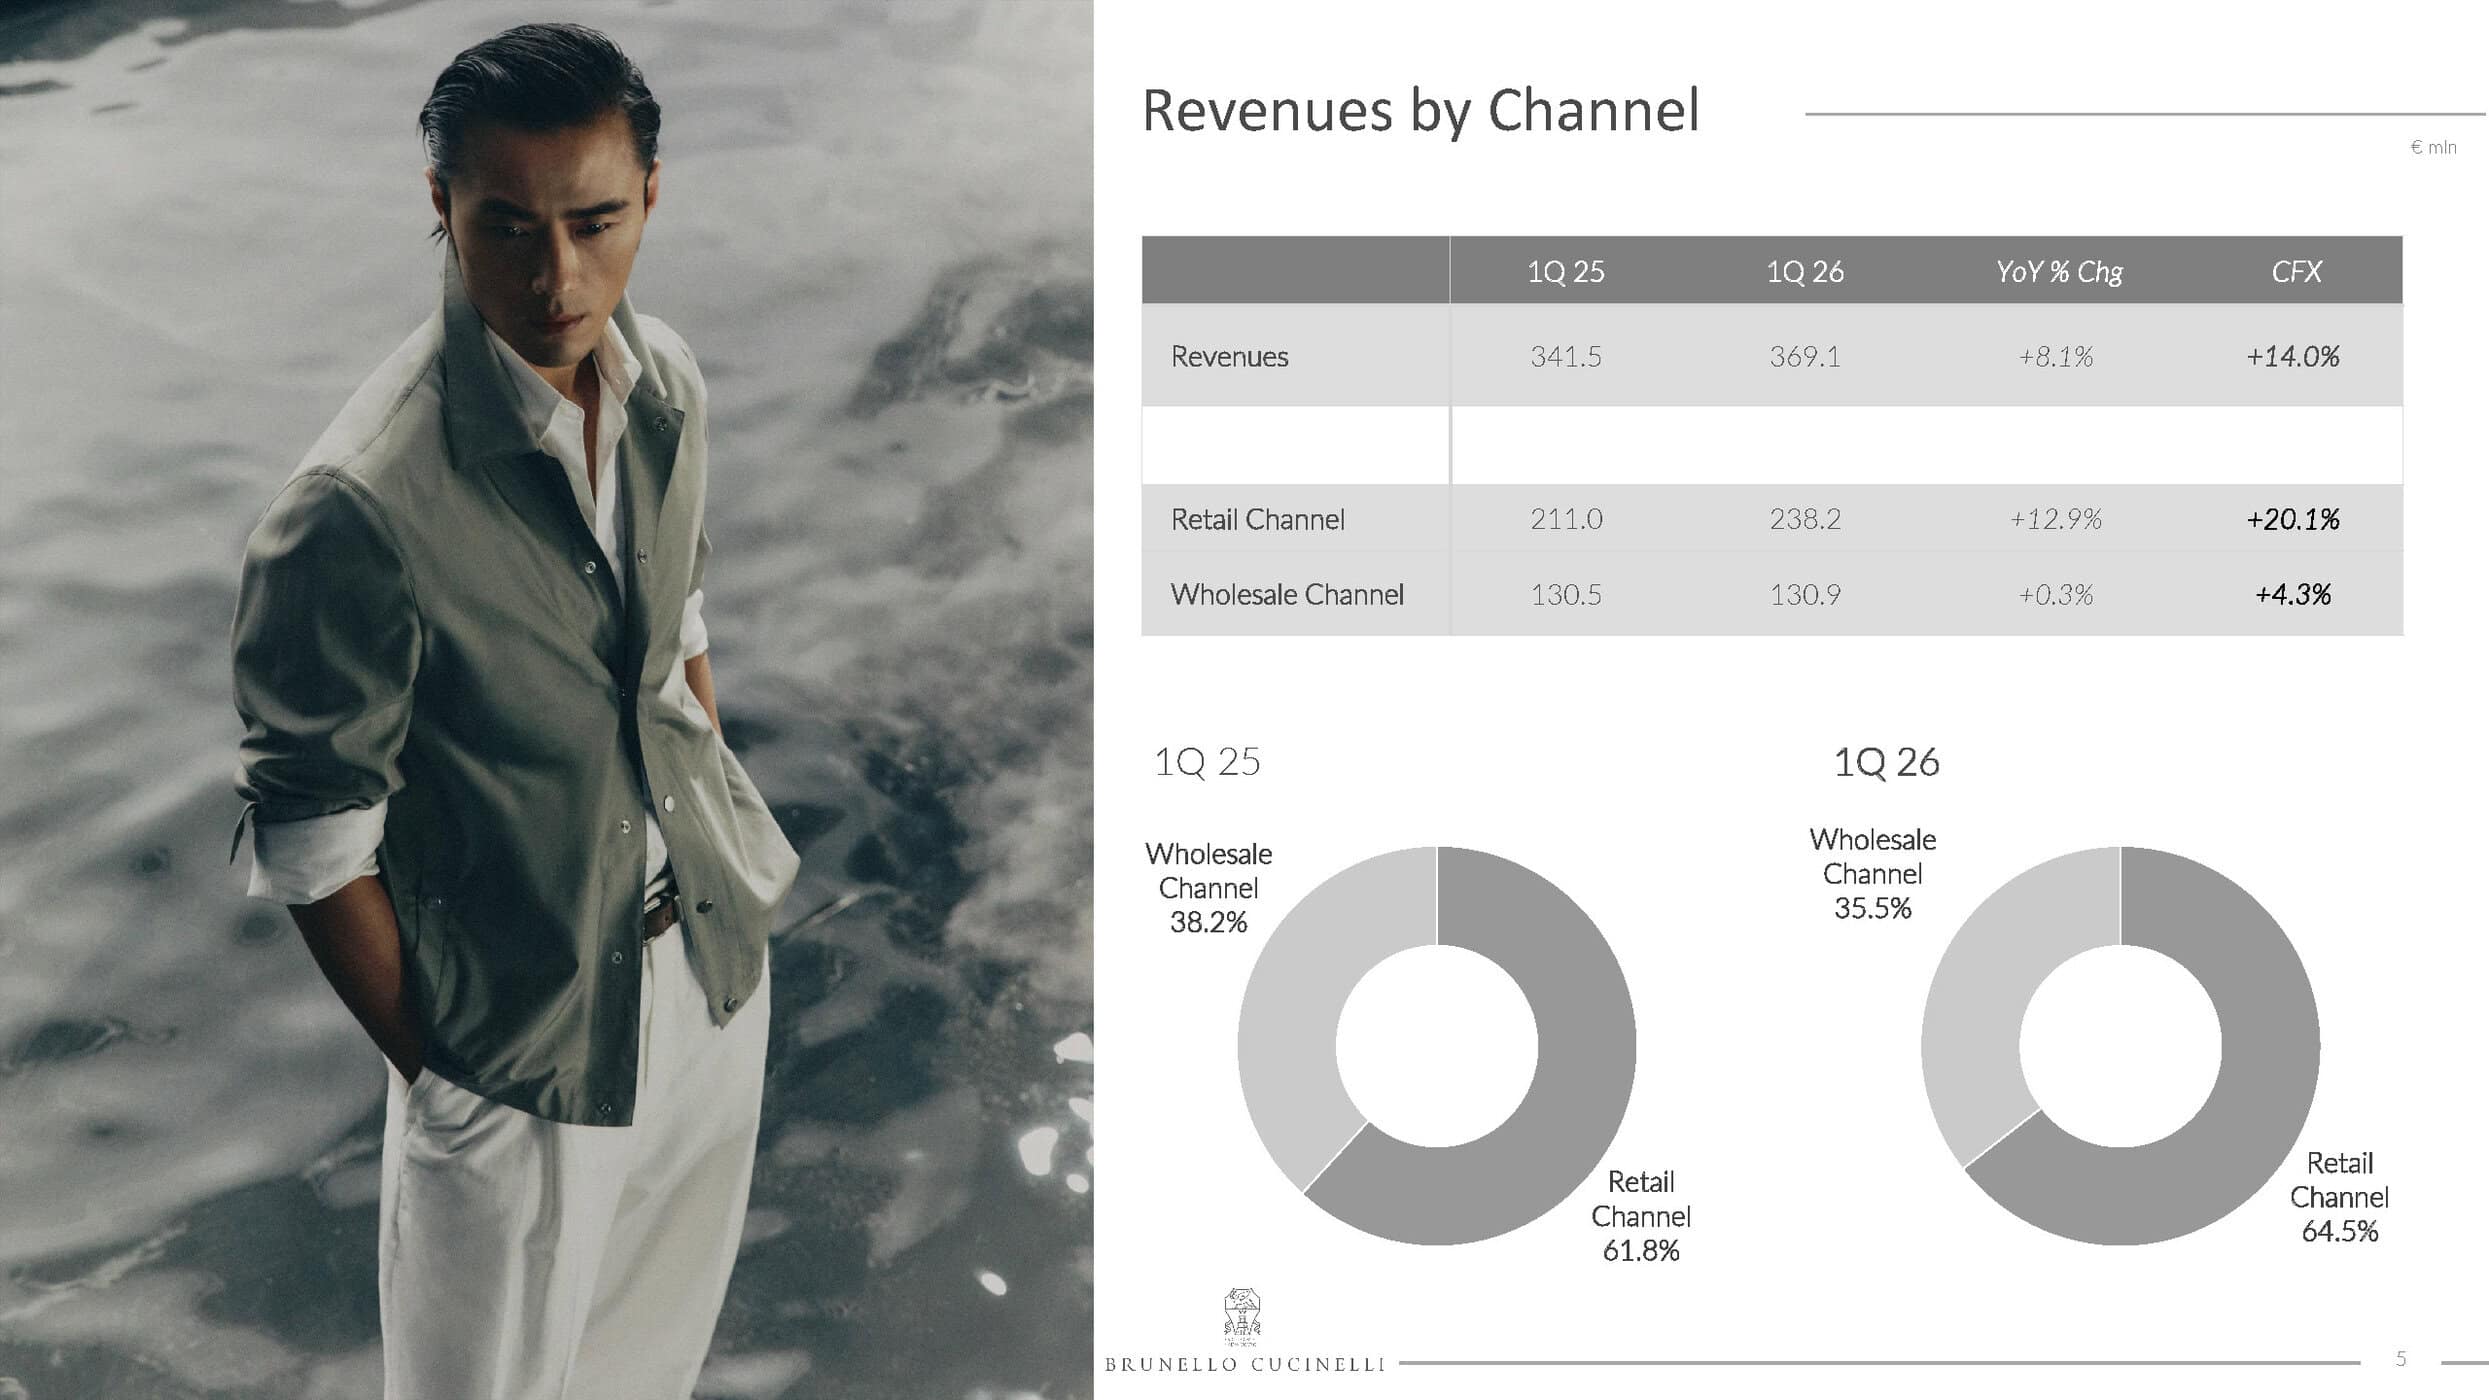2489x1400 pixels.
Task: Click the model photograph
Action: pyautogui.click(x=546, y=700)
